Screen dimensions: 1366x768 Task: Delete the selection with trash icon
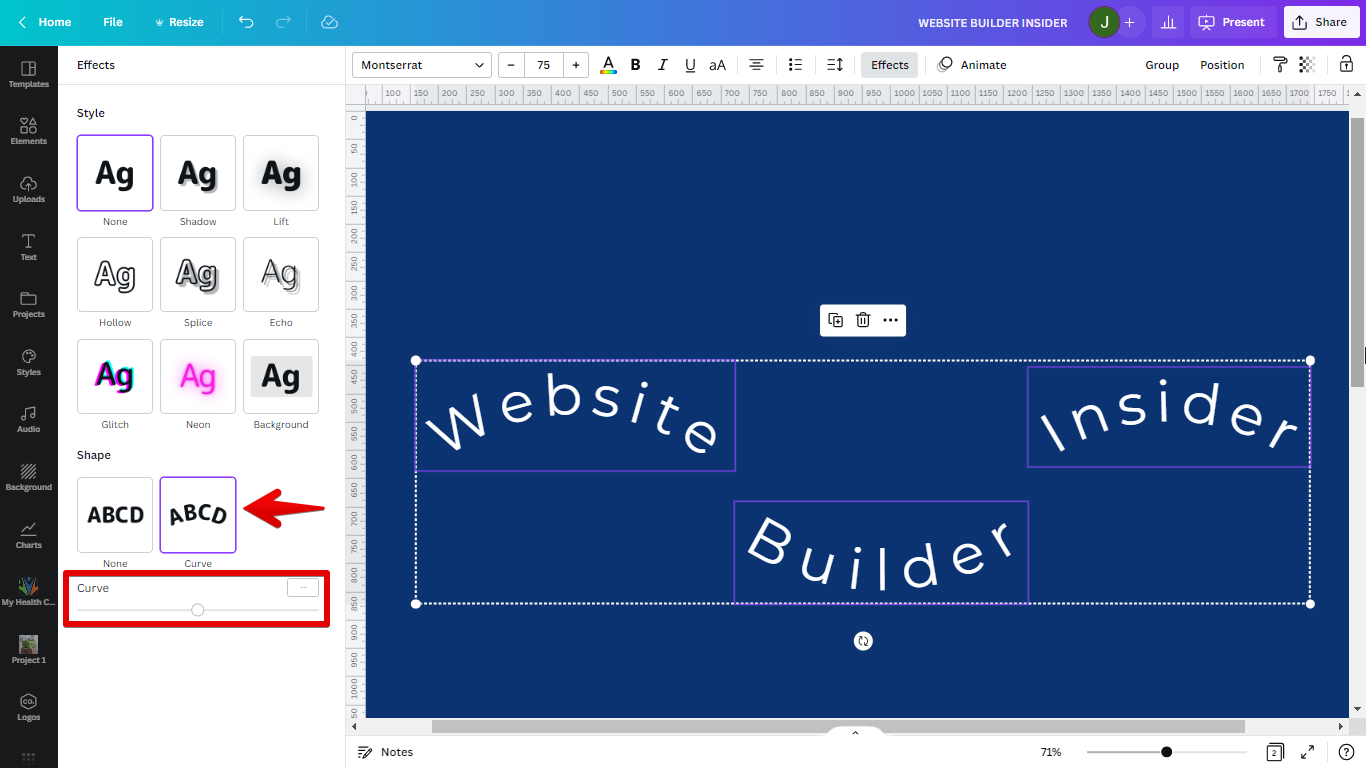[x=863, y=320]
